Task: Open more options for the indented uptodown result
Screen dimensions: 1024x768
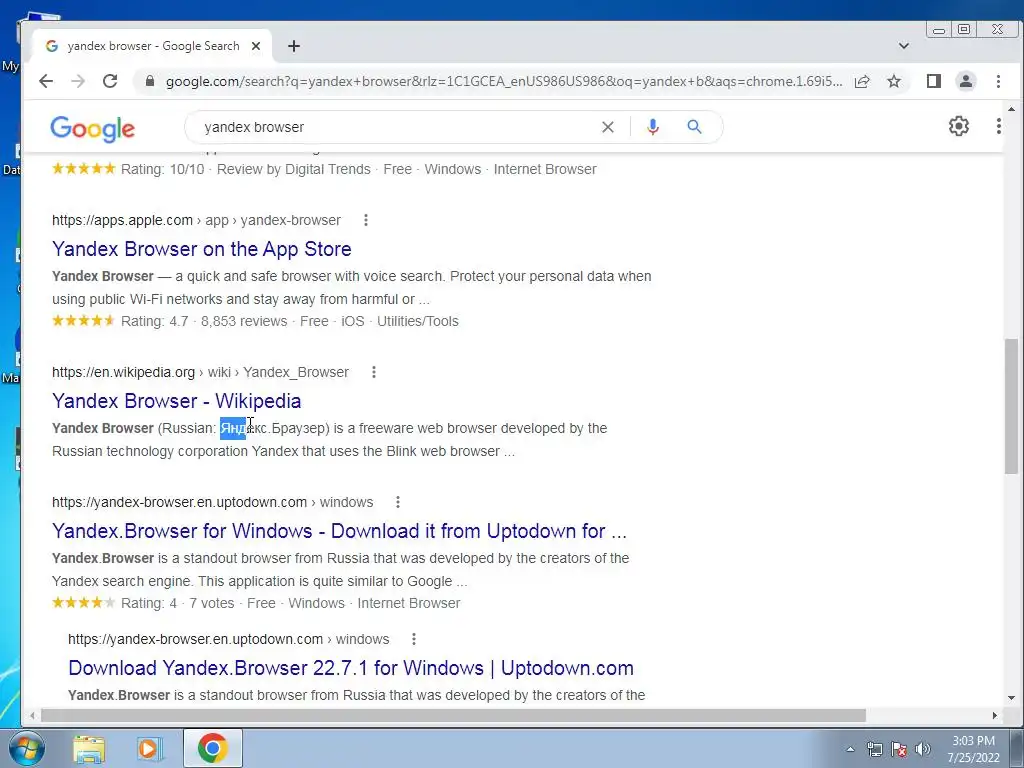Action: pos(413,639)
